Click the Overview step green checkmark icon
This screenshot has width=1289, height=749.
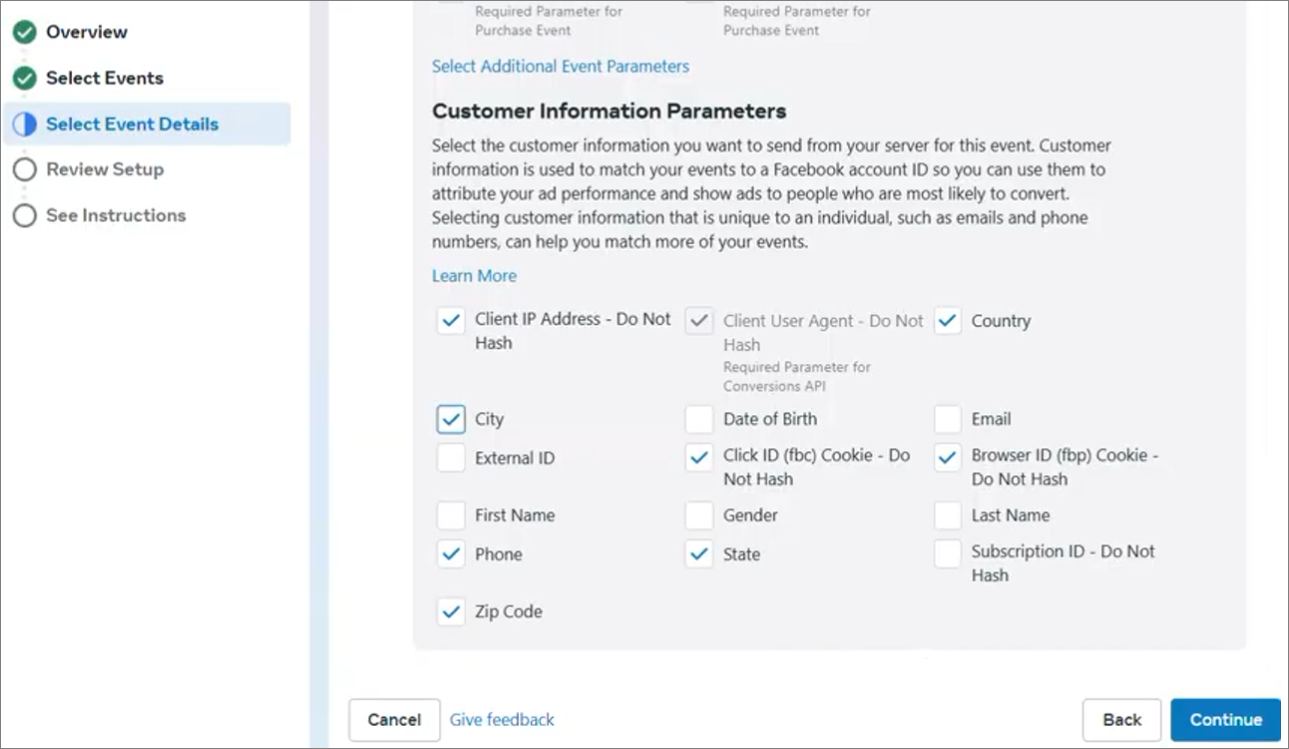[x=24, y=32]
